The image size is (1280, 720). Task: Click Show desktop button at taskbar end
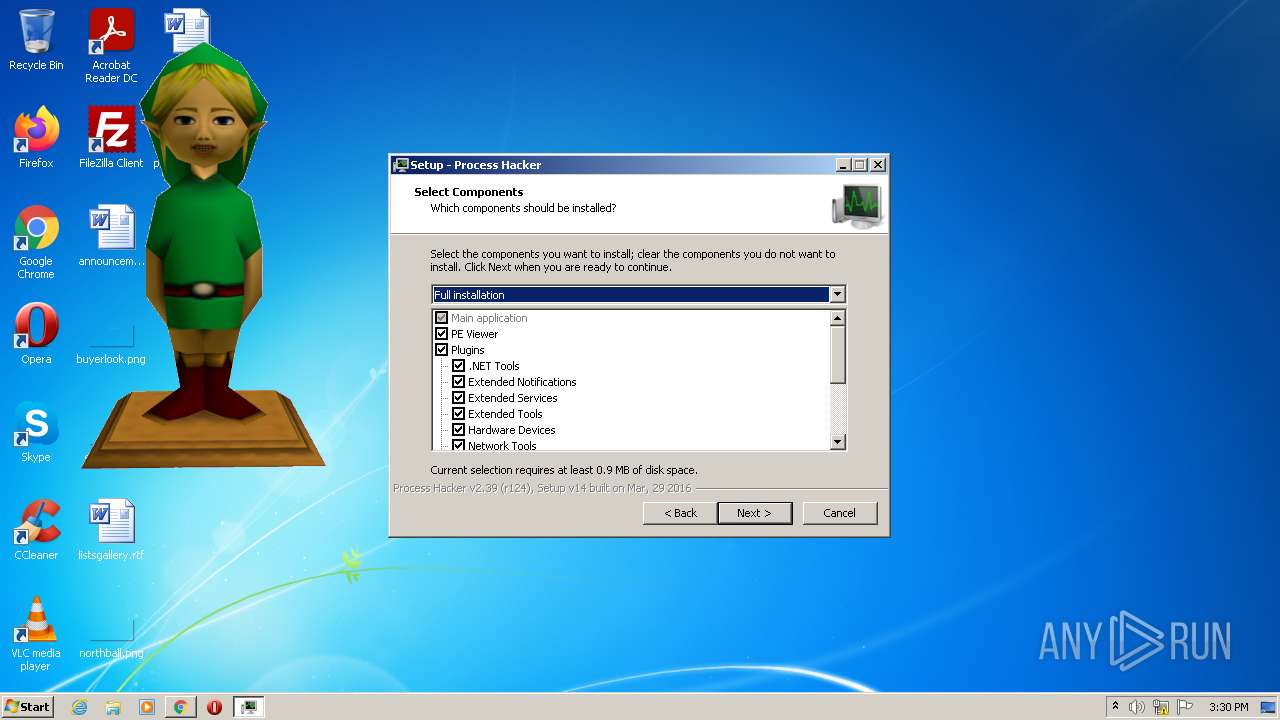click(1270, 707)
